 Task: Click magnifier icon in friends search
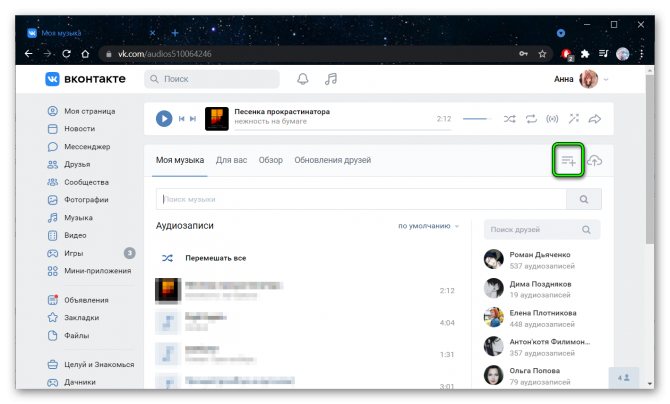click(586, 230)
